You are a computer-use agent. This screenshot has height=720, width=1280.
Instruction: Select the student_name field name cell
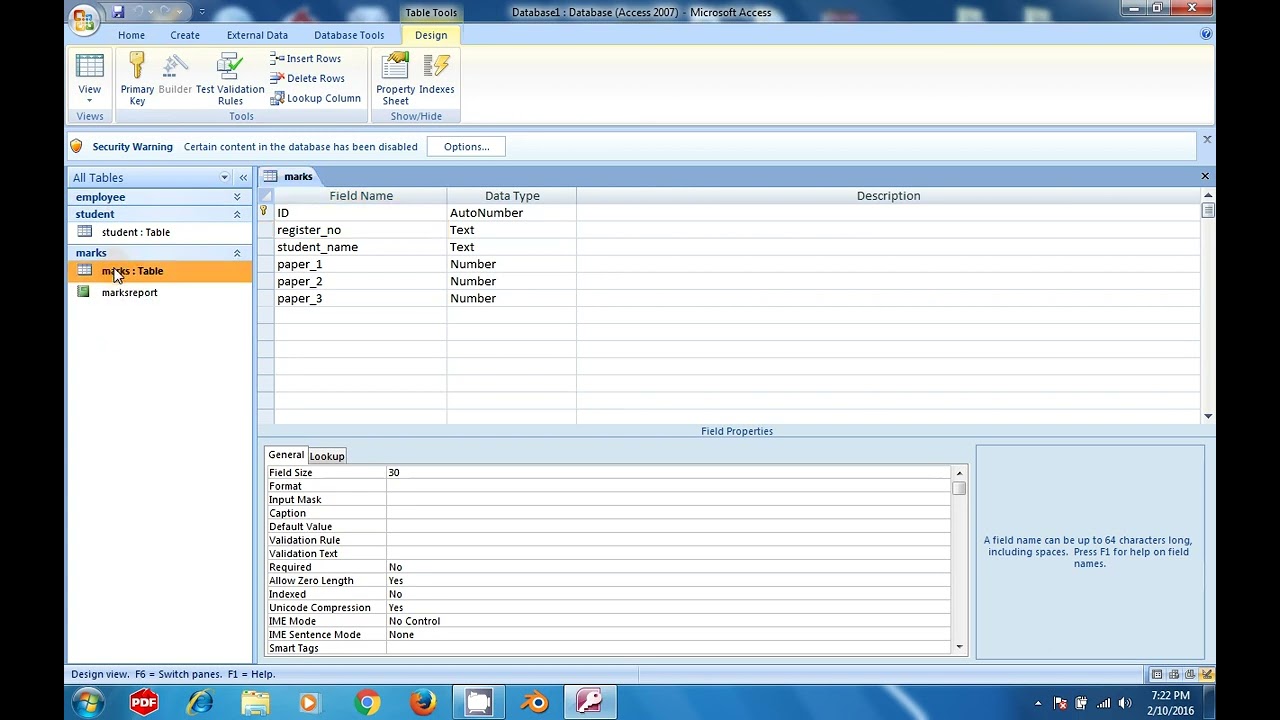[360, 247]
